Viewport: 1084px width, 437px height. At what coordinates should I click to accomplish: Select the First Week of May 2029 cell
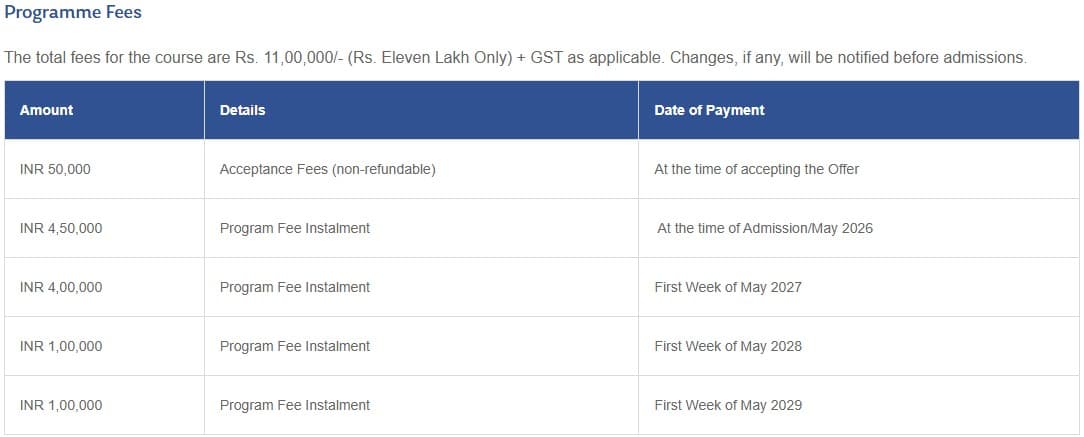[x=727, y=405]
